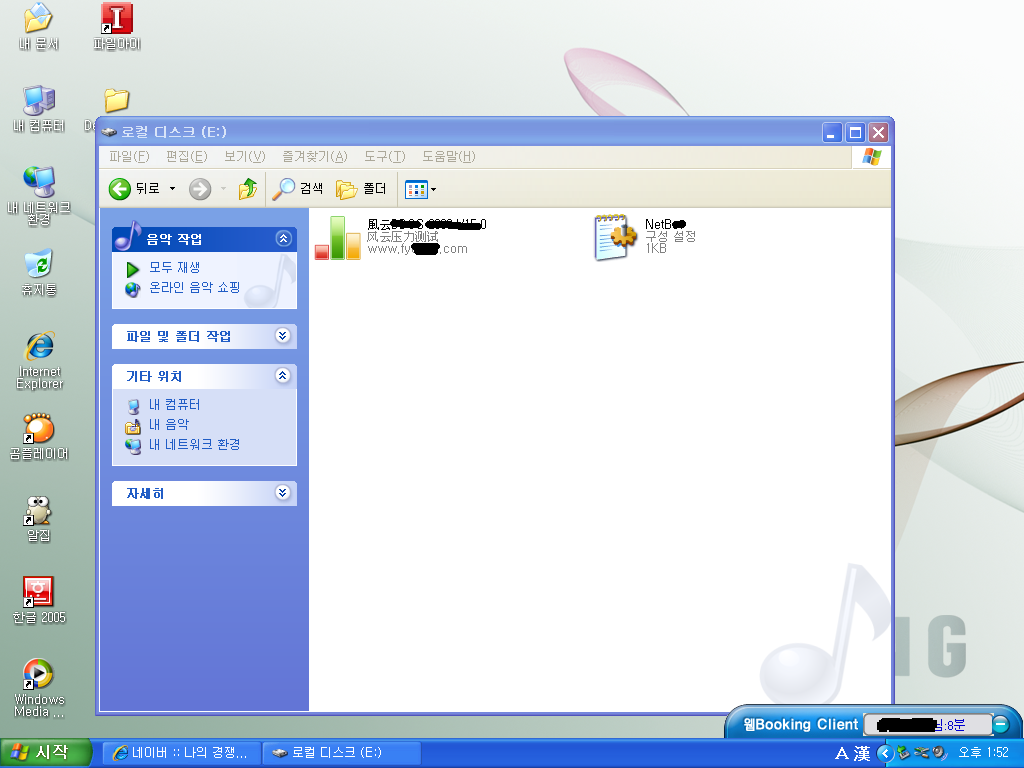Open the Search (검색) toolbar tool
Screen dimensions: 1024x768
(300, 188)
